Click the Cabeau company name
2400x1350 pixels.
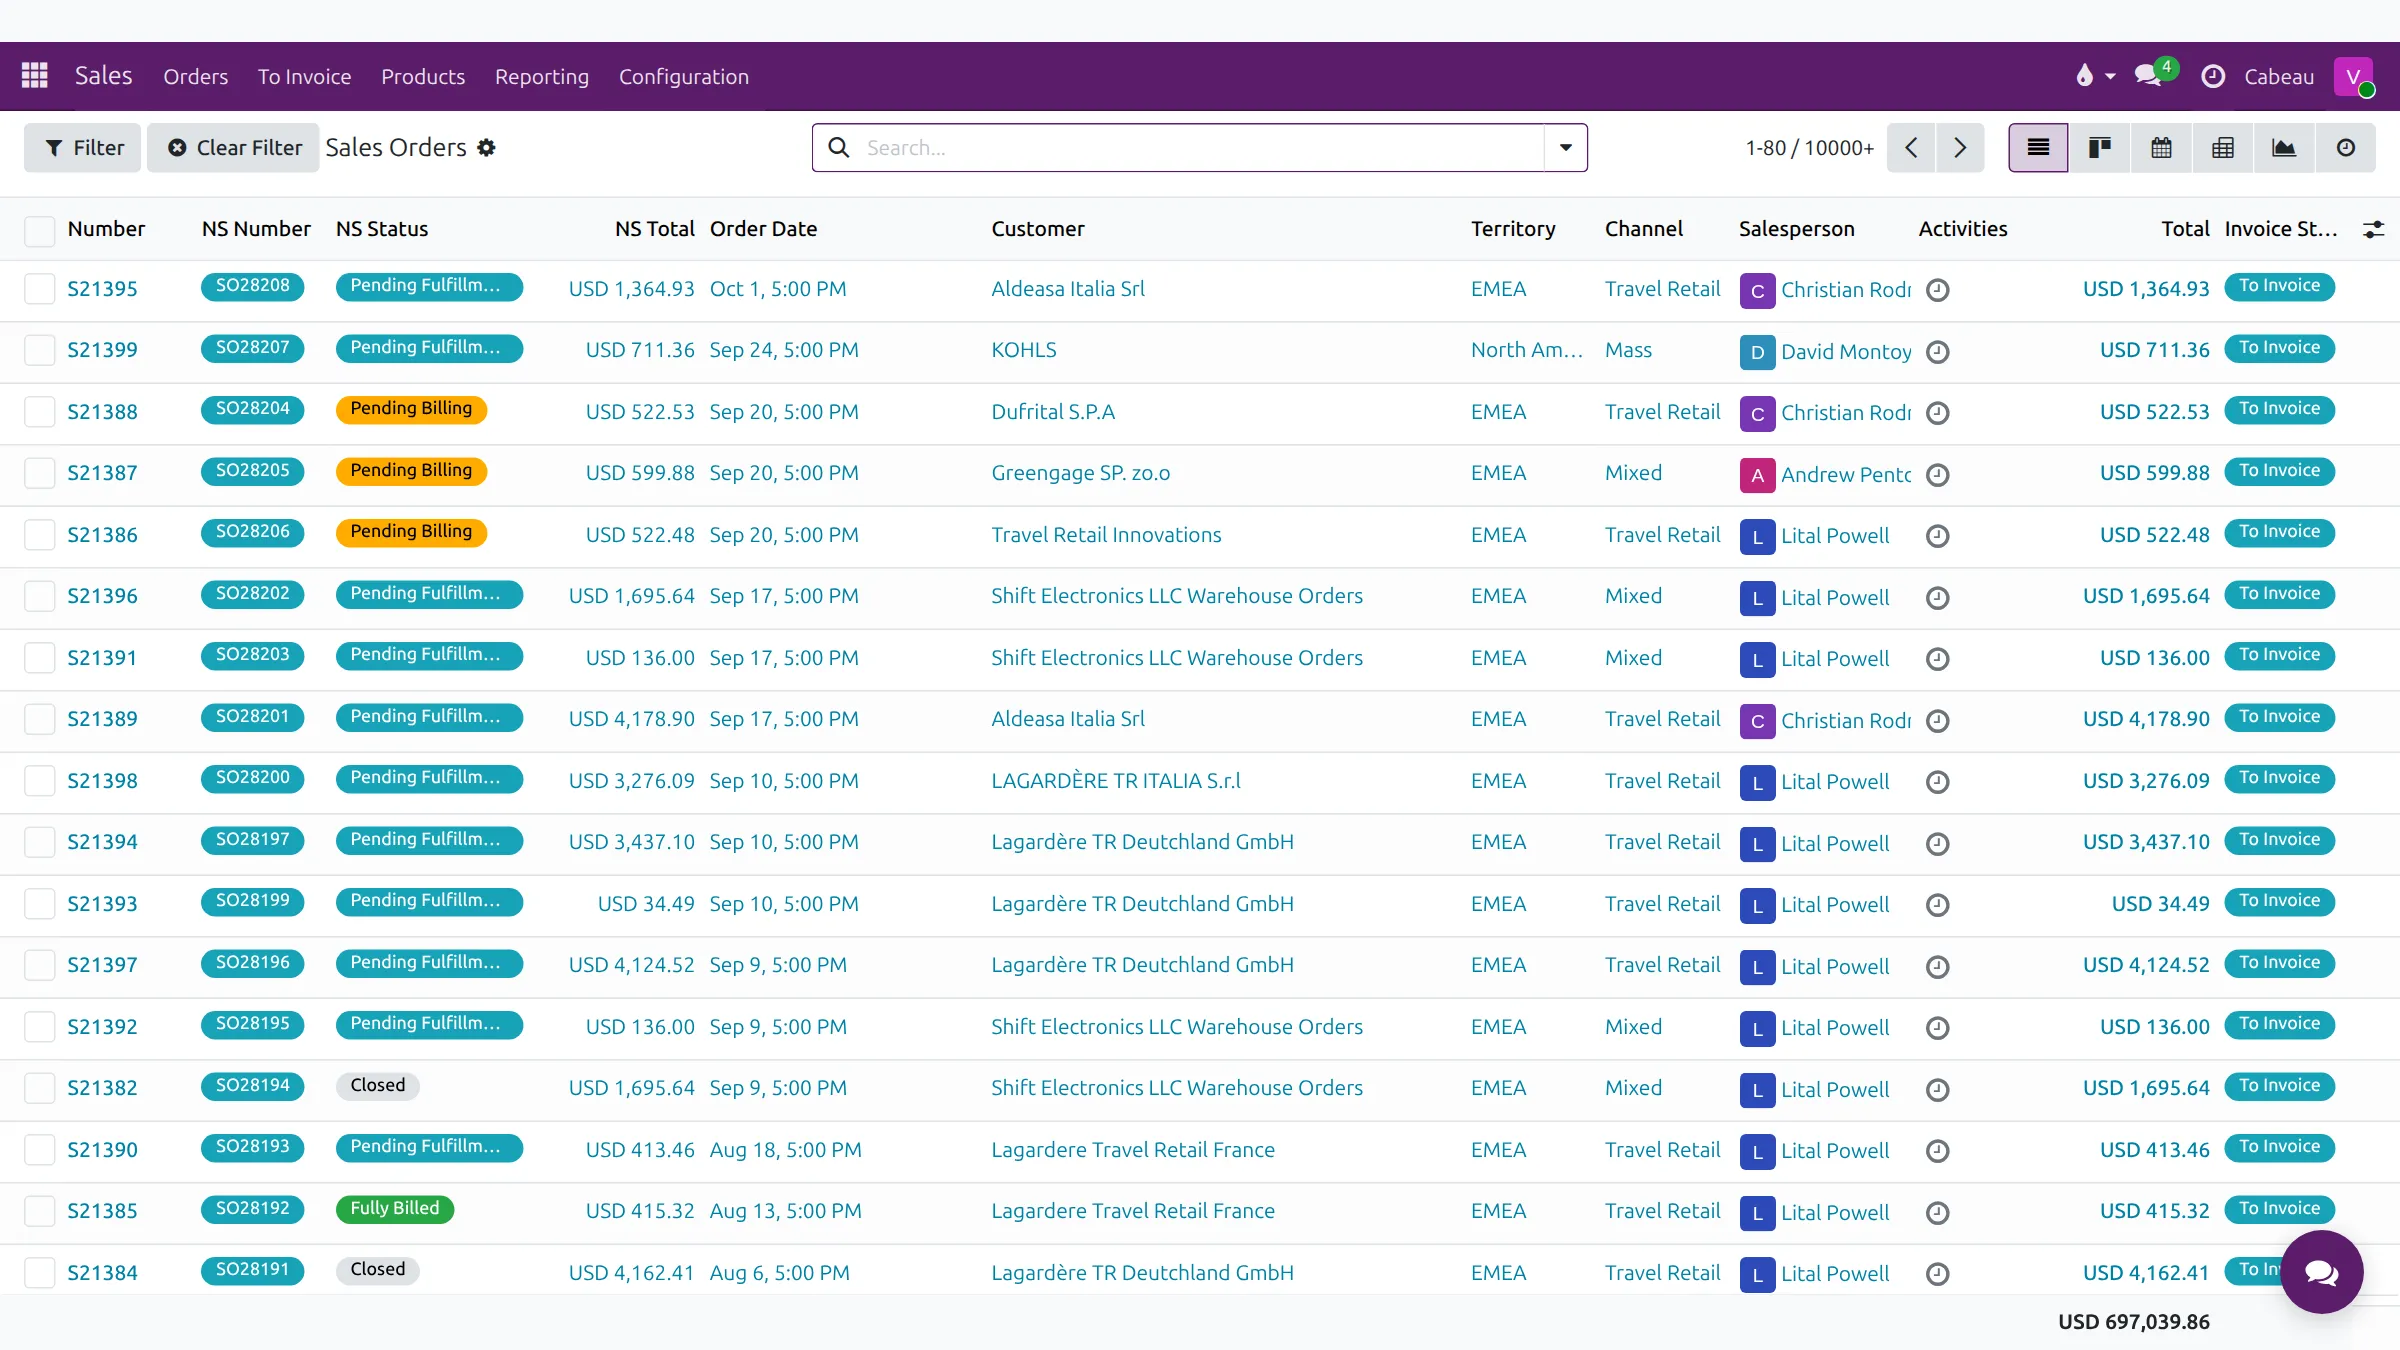coord(2279,76)
